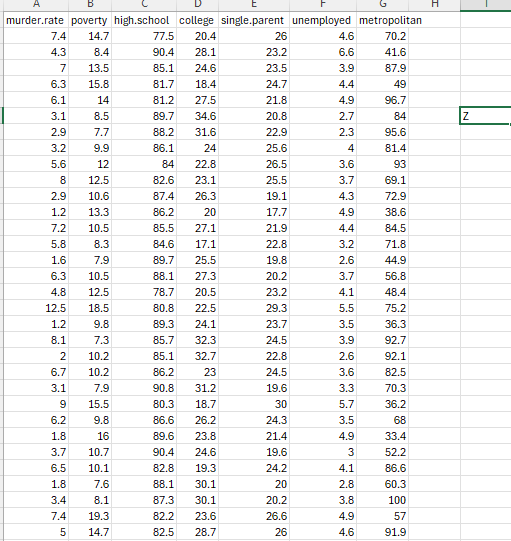Click the unemployed value 6.6
Viewport: 511px width, 541px height.
coord(323,52)
